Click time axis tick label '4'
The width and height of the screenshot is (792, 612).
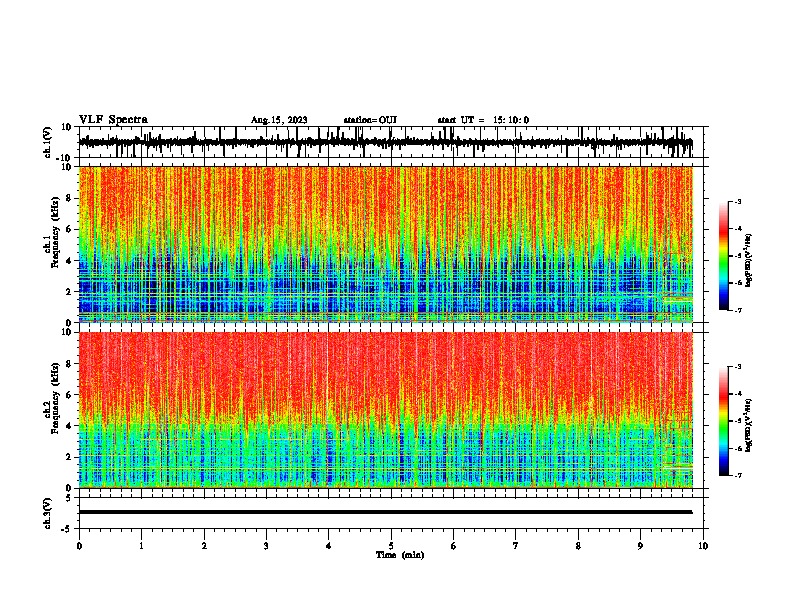pos(329,546)
